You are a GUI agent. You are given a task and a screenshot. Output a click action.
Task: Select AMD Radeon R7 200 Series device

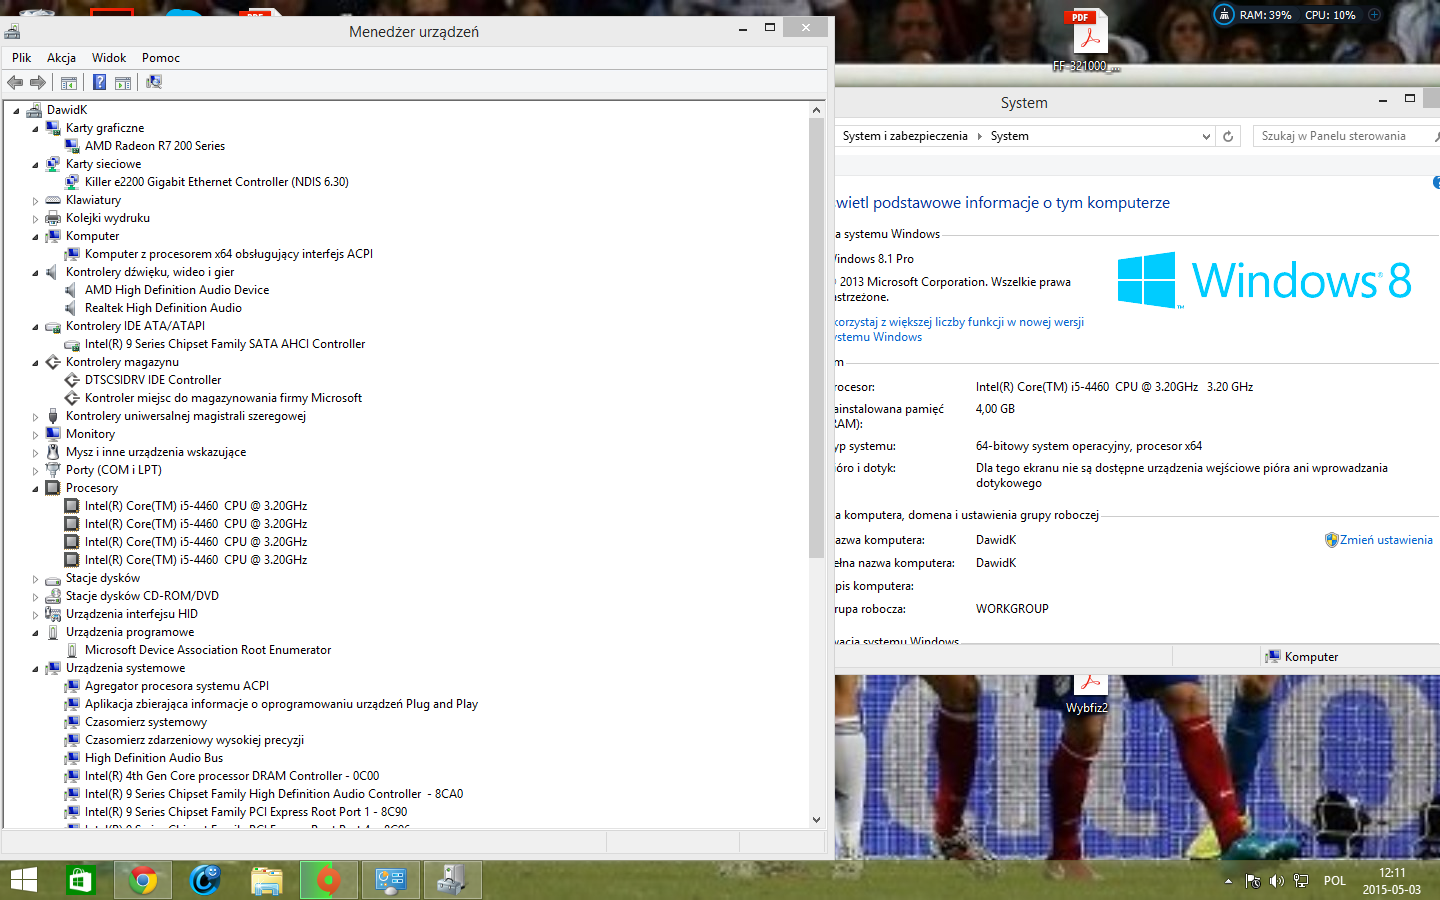coord(154,146)
